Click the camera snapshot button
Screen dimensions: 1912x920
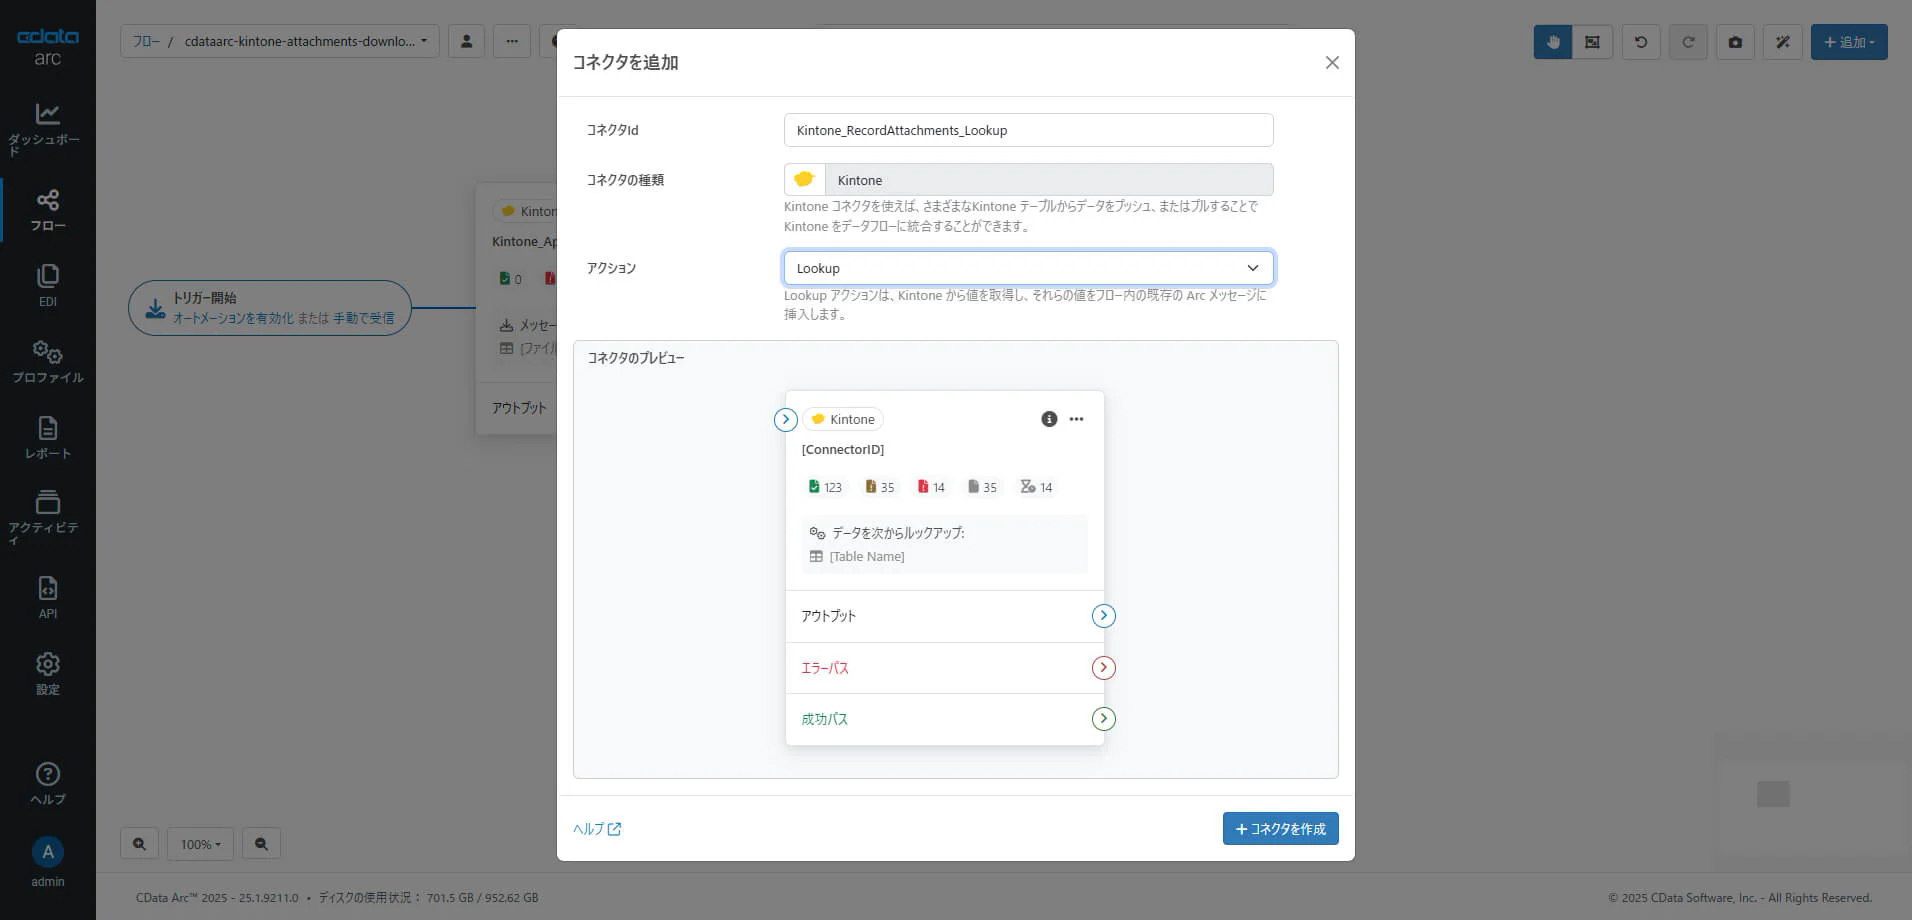point(1735,42)
